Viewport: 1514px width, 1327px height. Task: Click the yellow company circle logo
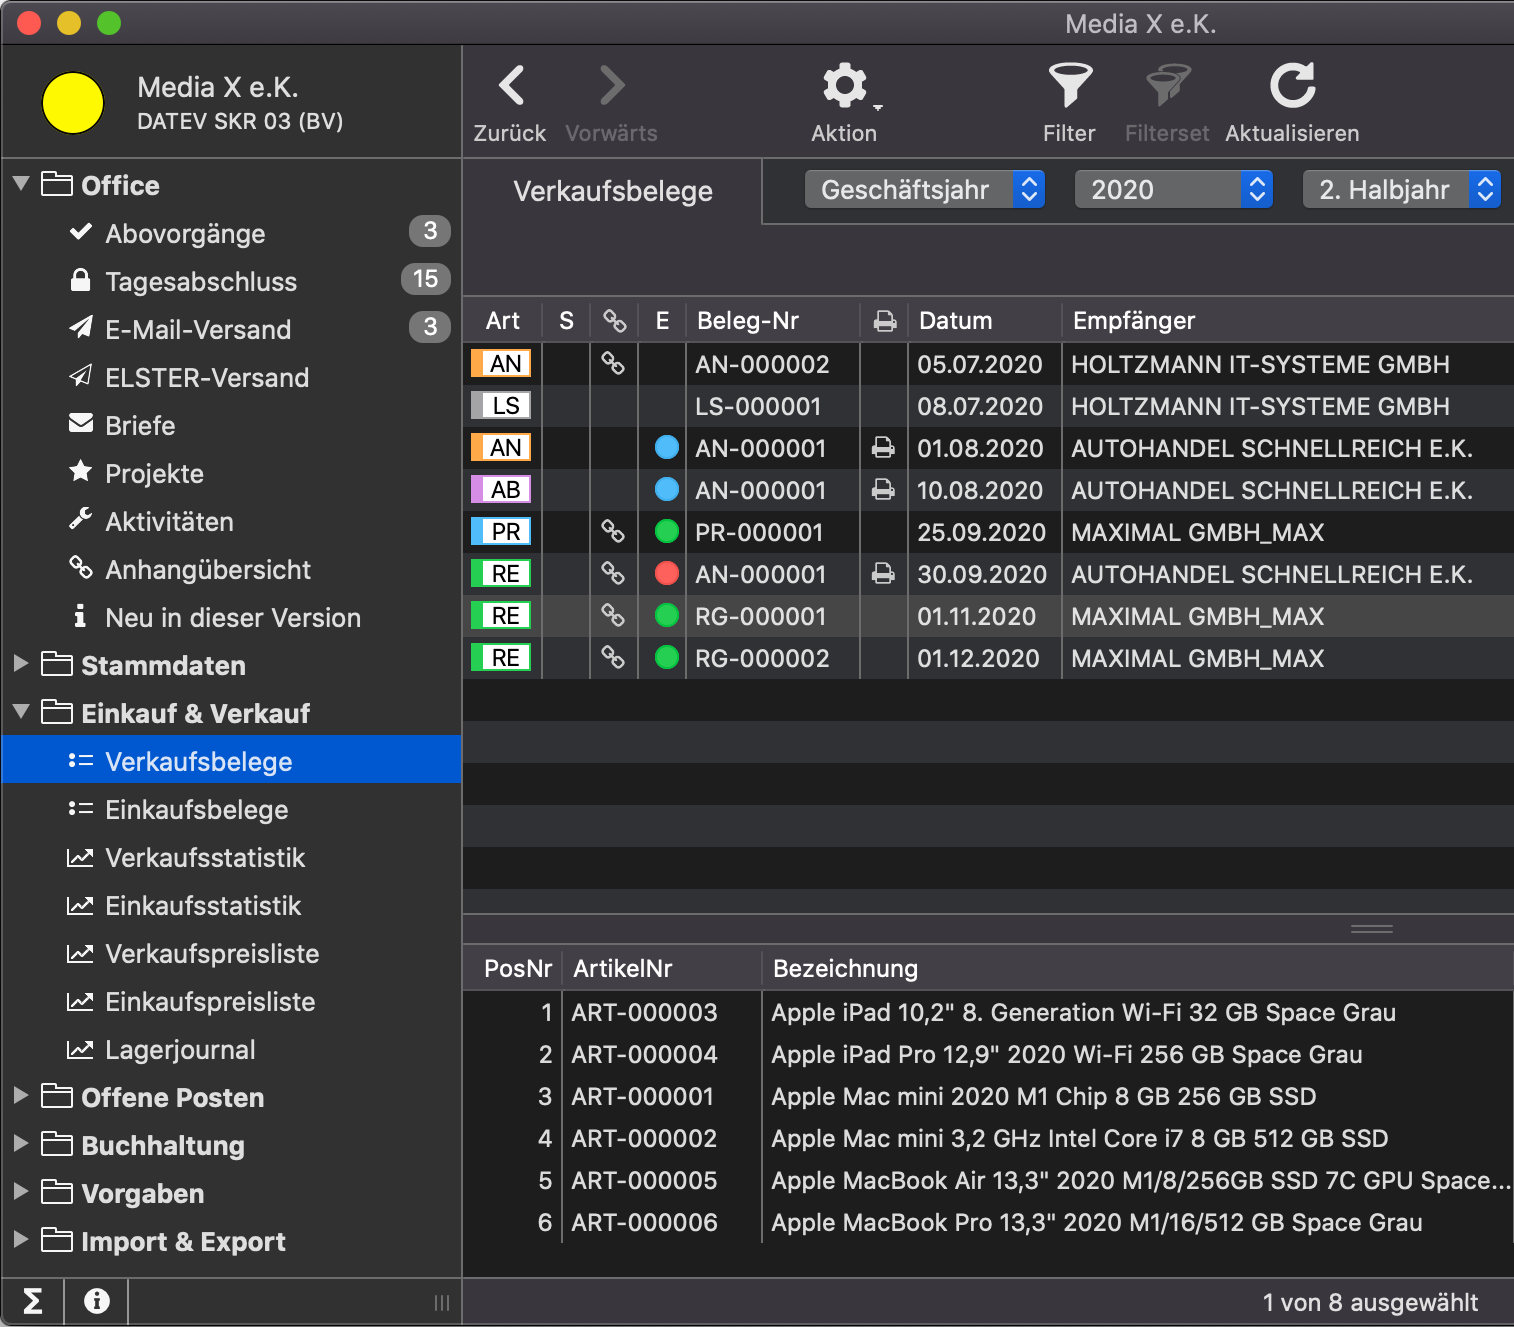point(73,103)
